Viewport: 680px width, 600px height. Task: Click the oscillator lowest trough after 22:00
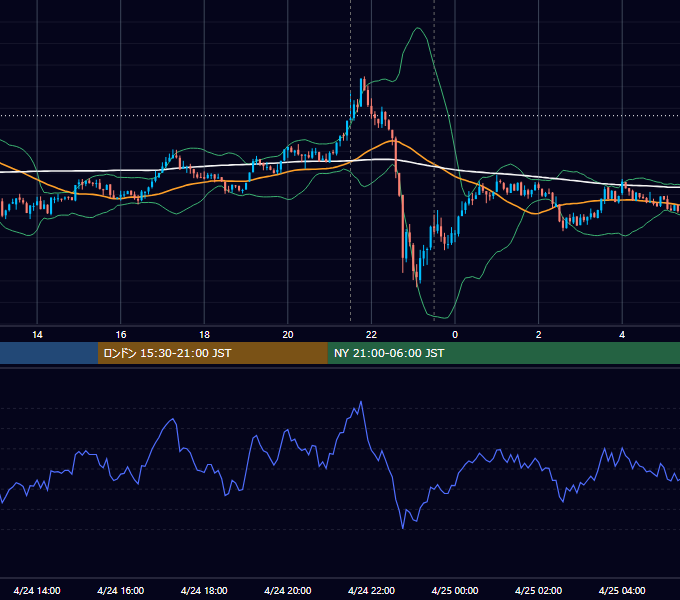[x=403, y=528]
